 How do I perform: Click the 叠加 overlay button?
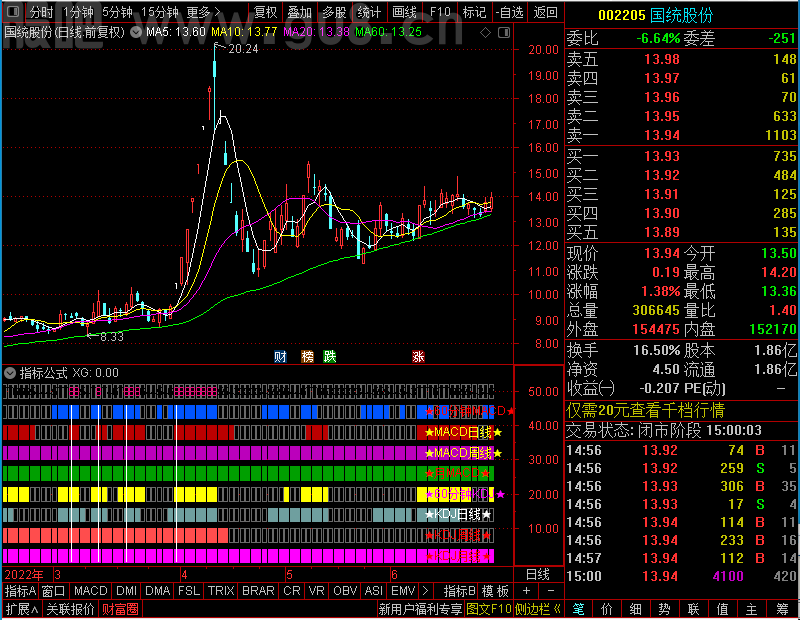pos(299,12)
